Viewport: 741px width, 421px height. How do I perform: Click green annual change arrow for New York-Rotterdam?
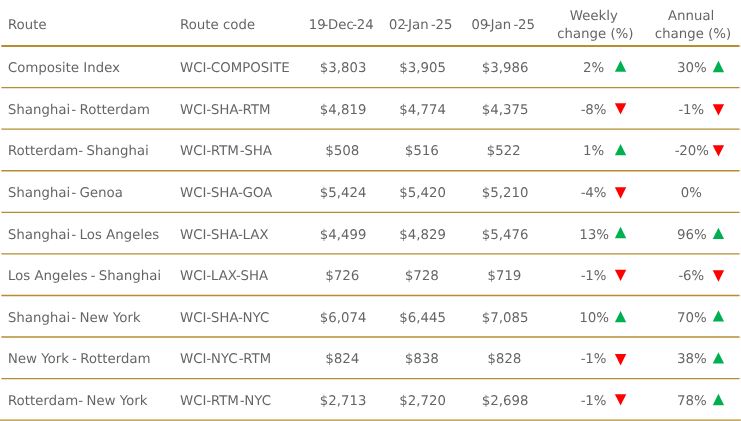[x=718, y=359]
